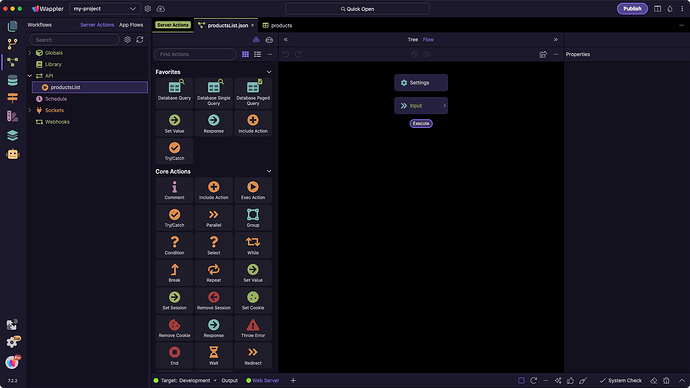
Task: Open the products tab
Action: (x=277, y=26)
